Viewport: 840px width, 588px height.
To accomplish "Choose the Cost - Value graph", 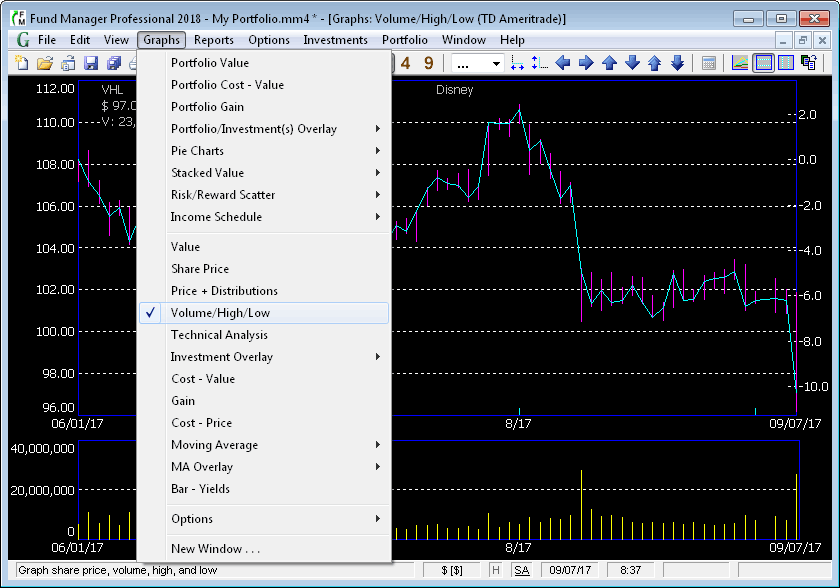I will 264,379.
